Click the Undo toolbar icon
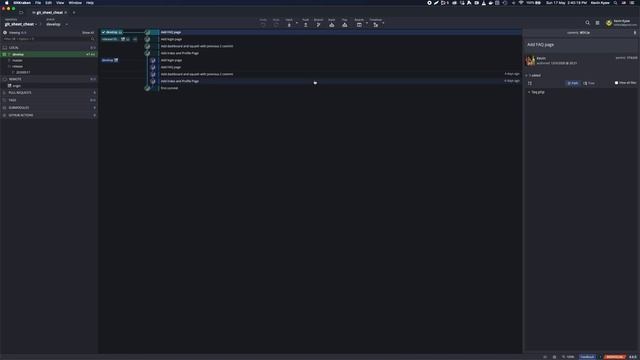The image size is (640, 360). [x=263, y=24]
